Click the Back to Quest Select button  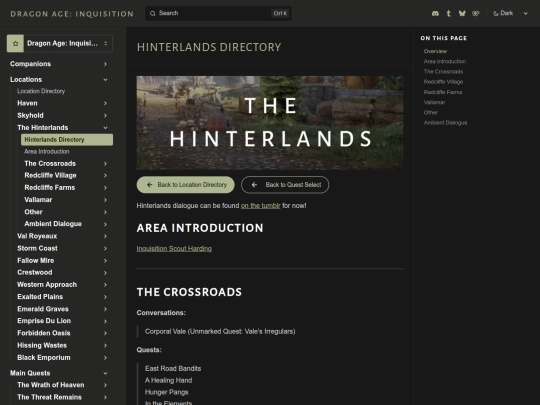coord(285,185)
